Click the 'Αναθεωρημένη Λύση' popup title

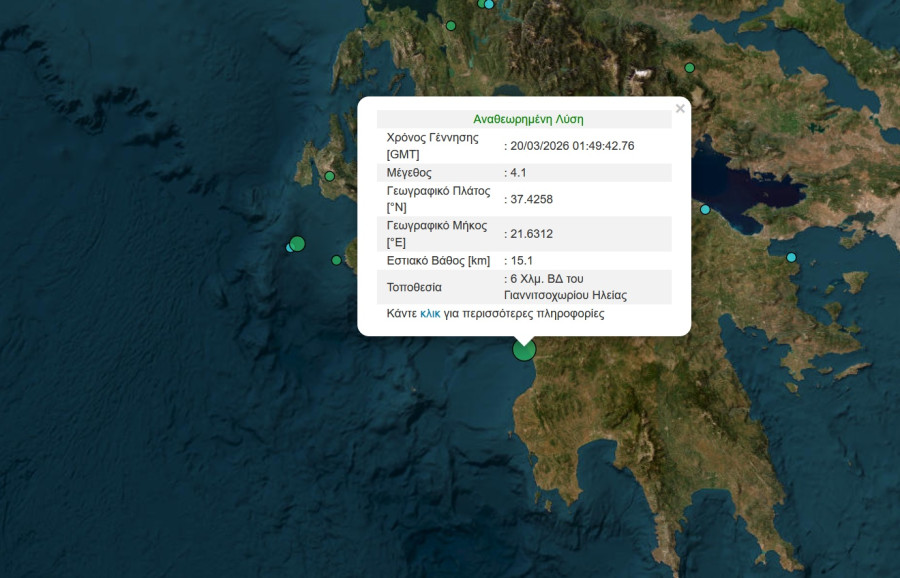[524, 119]
